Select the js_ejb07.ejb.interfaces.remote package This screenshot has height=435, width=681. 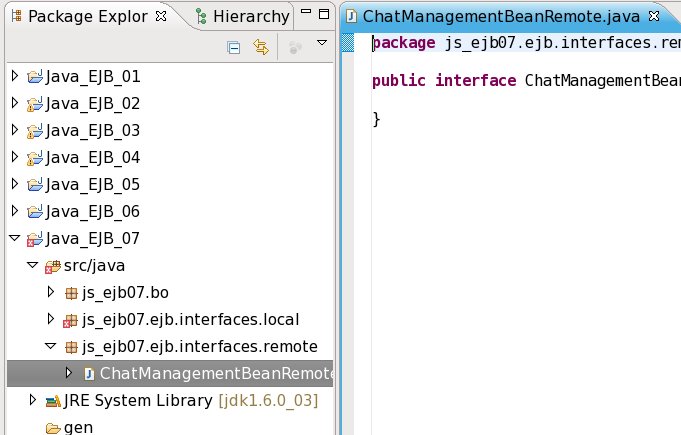(x=199, y=347)
